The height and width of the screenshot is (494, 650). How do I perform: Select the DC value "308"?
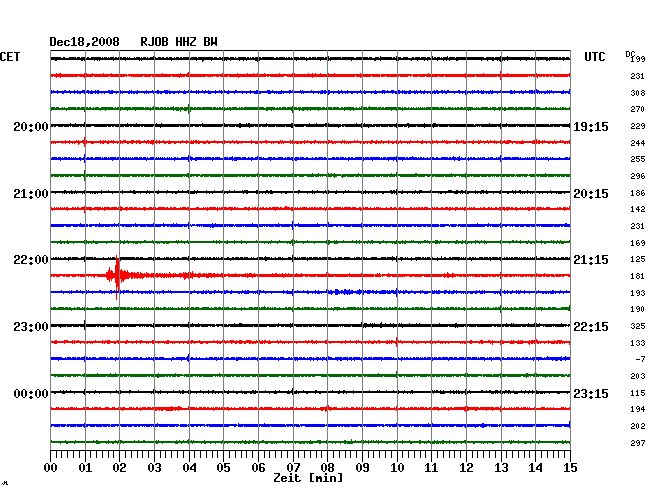pyautogui.click(x=638, y=93)
